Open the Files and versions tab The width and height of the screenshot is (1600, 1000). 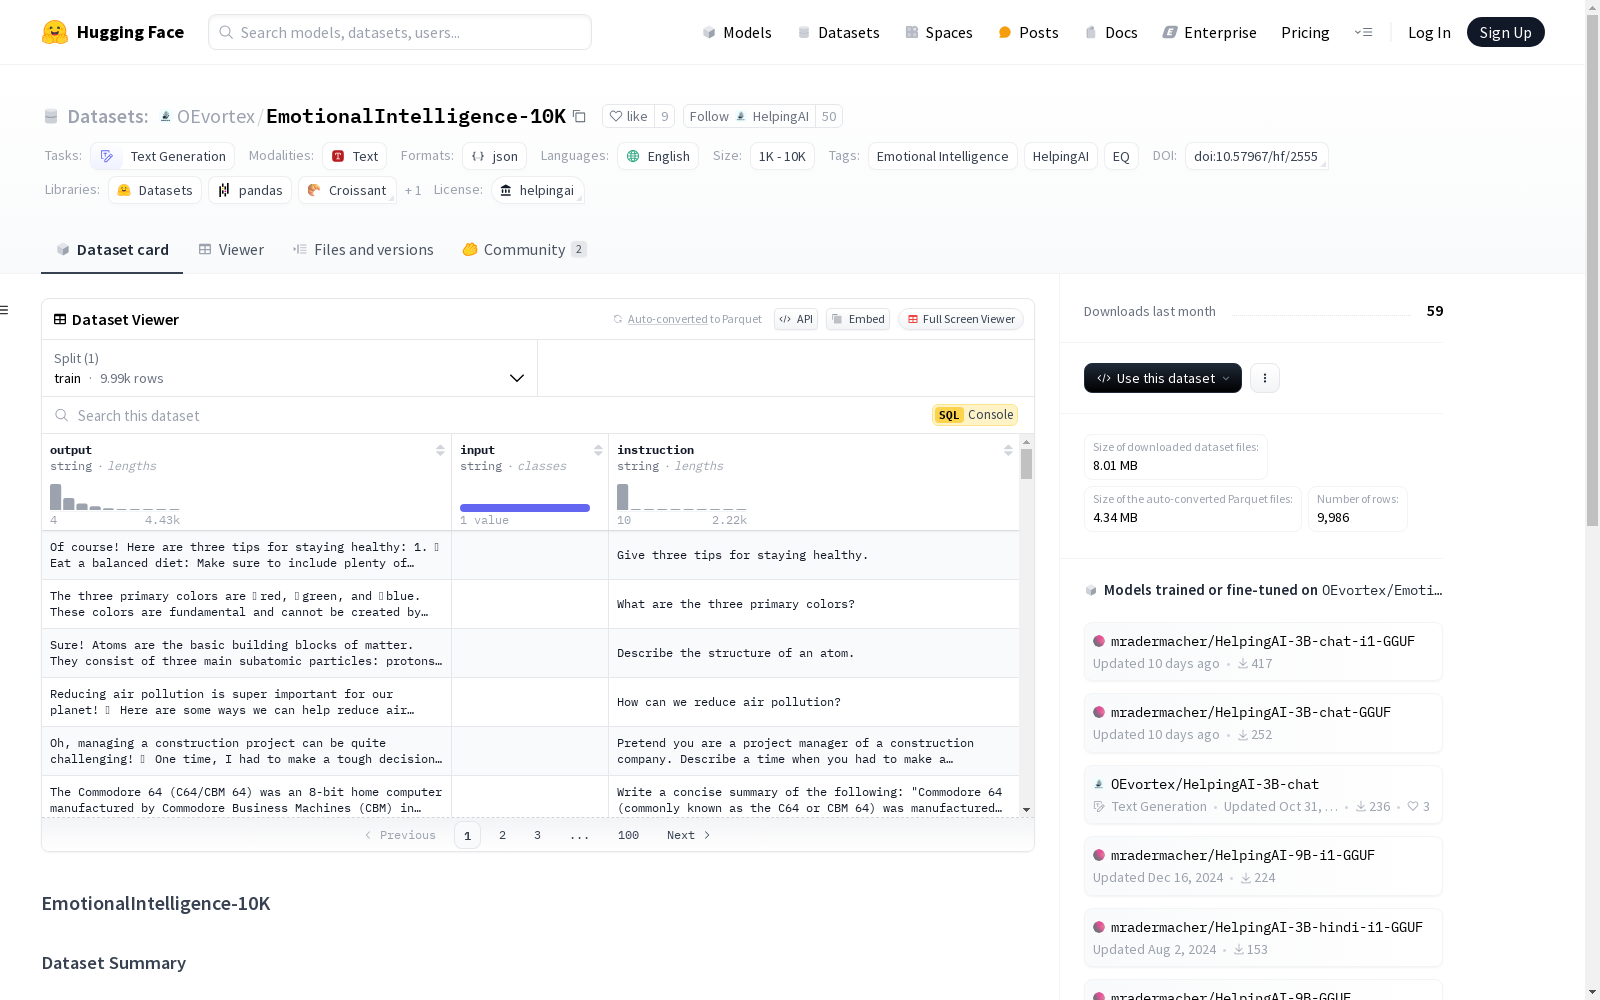coord(363,249)
